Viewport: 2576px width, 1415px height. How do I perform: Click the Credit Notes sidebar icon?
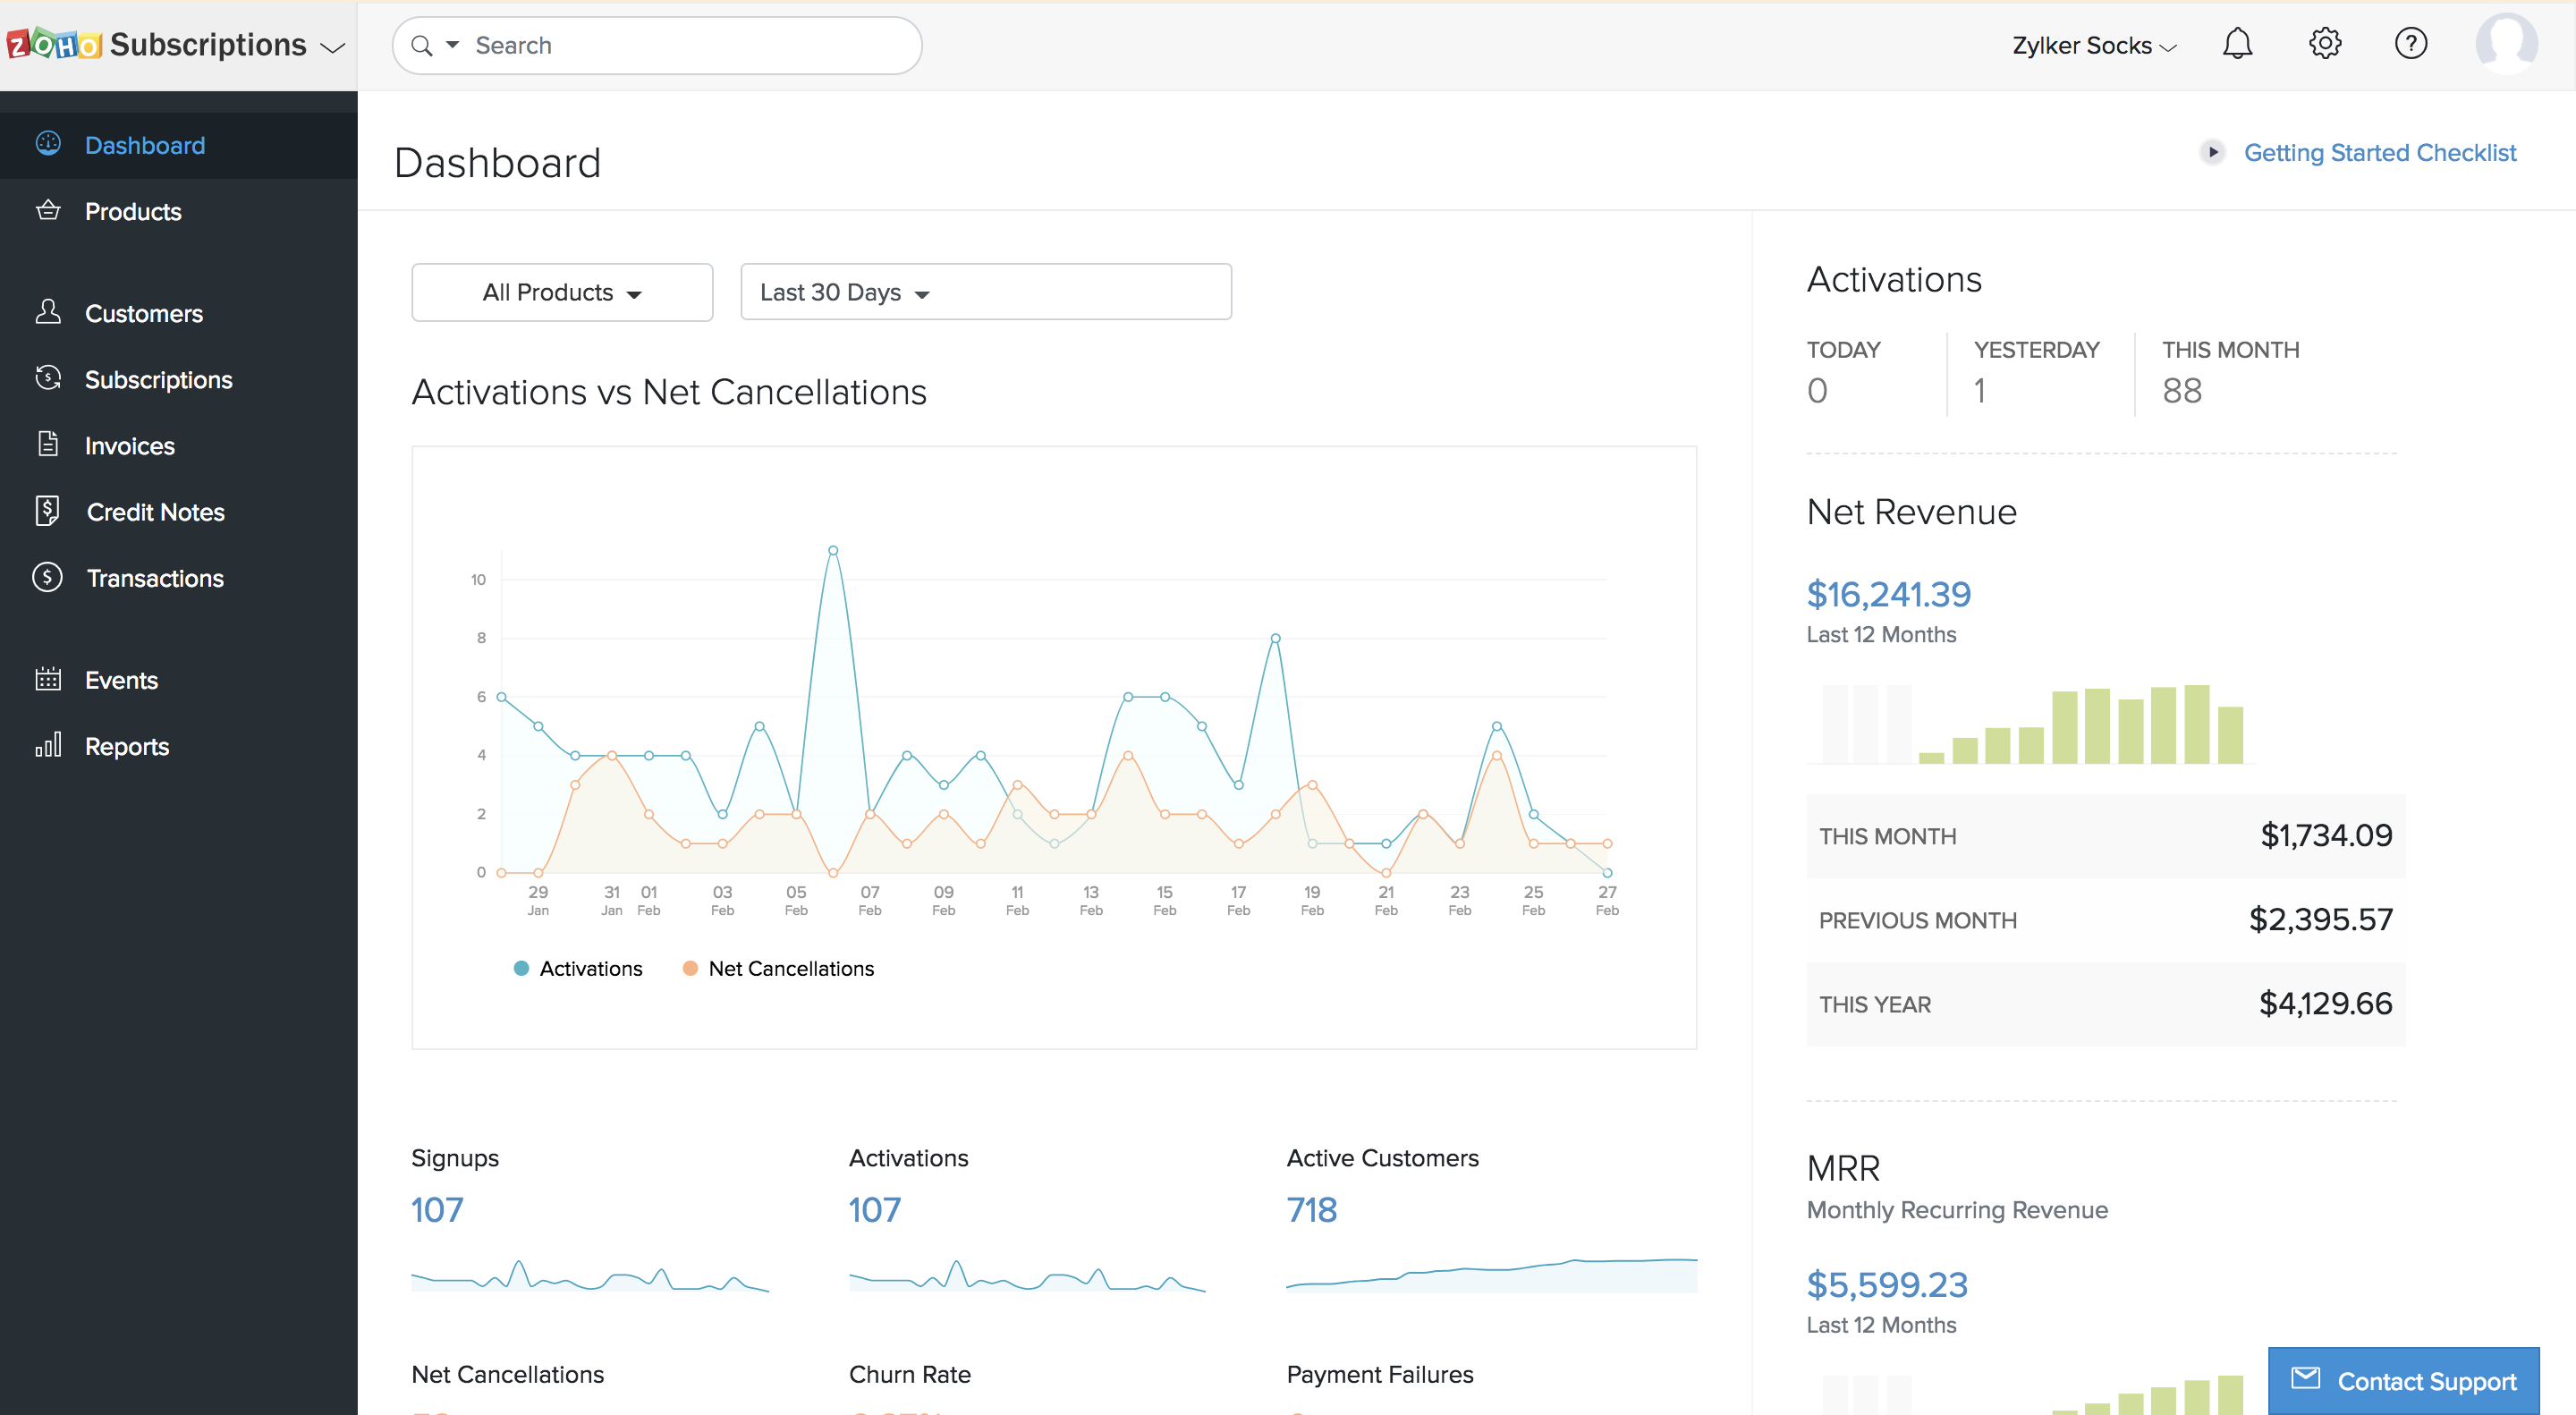pyautogui.click(x=49, y=511)
